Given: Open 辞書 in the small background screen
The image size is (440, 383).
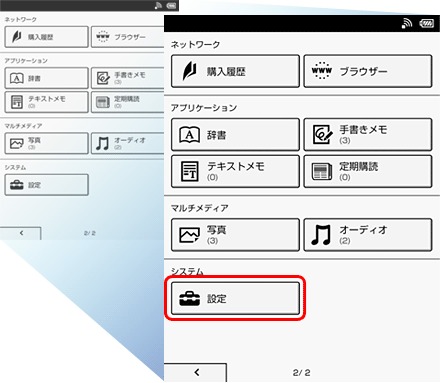Looking at the screenshot, I should [x=46, y=78].
